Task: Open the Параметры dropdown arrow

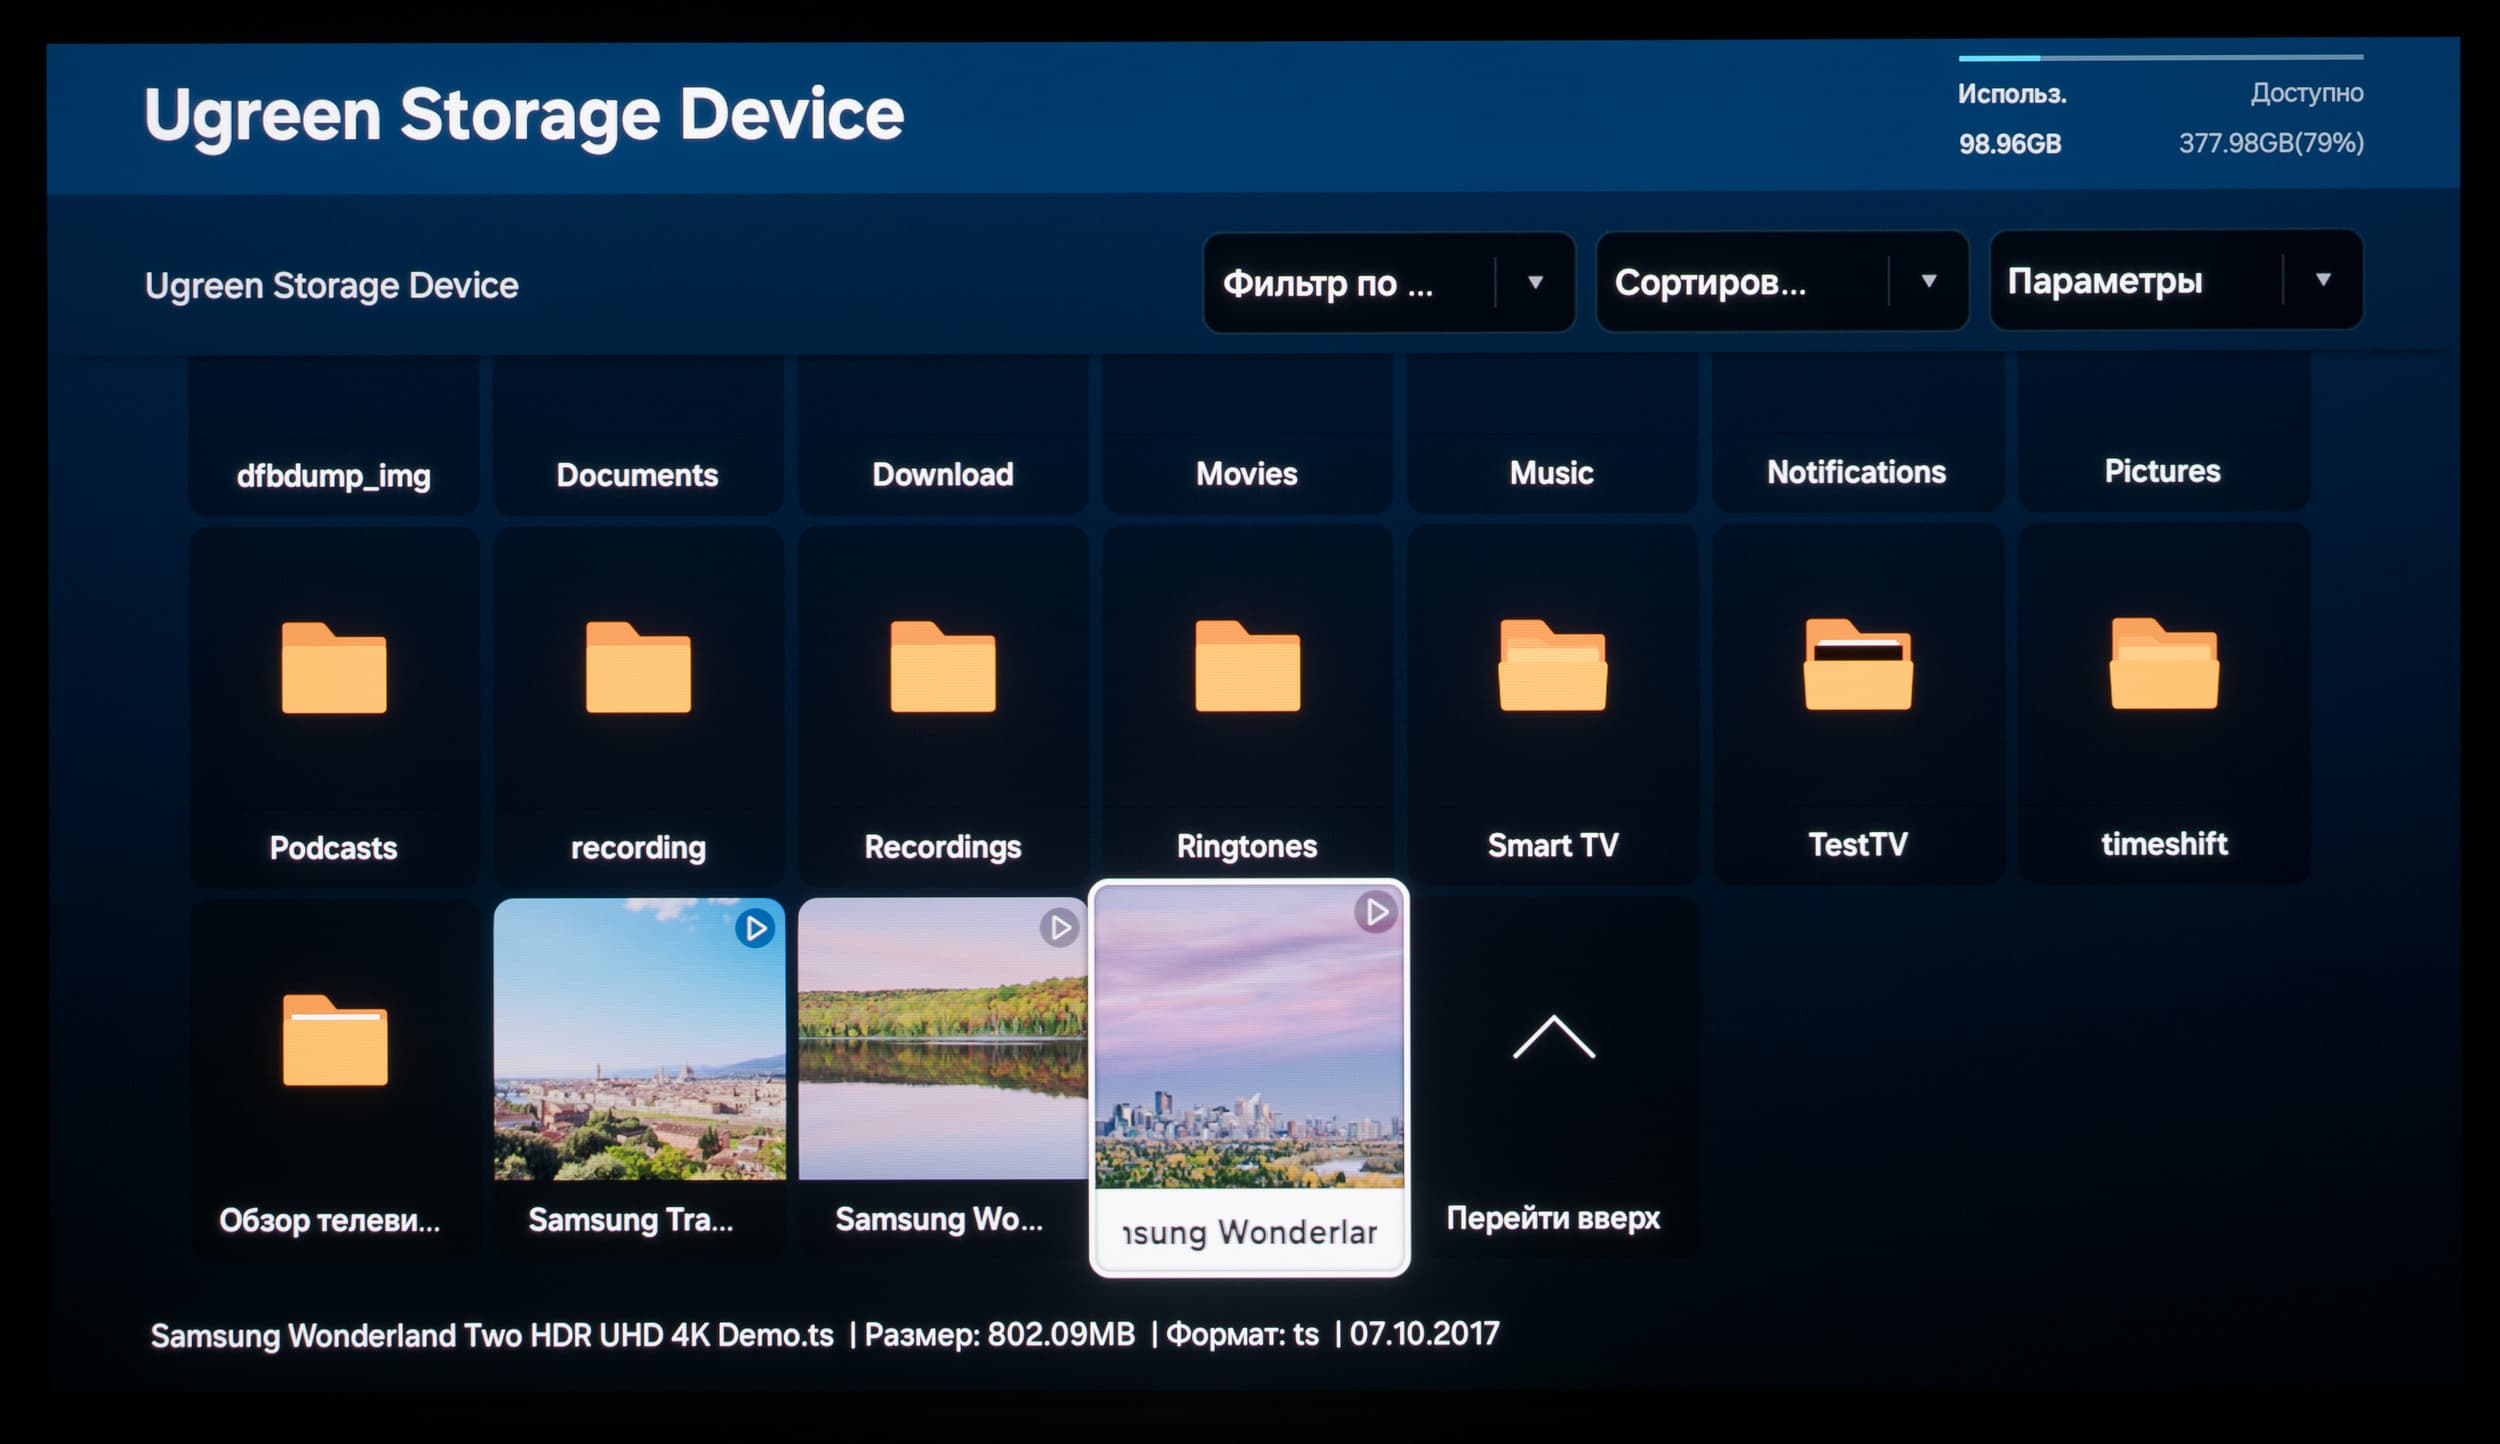Action: coord(2323,280)
